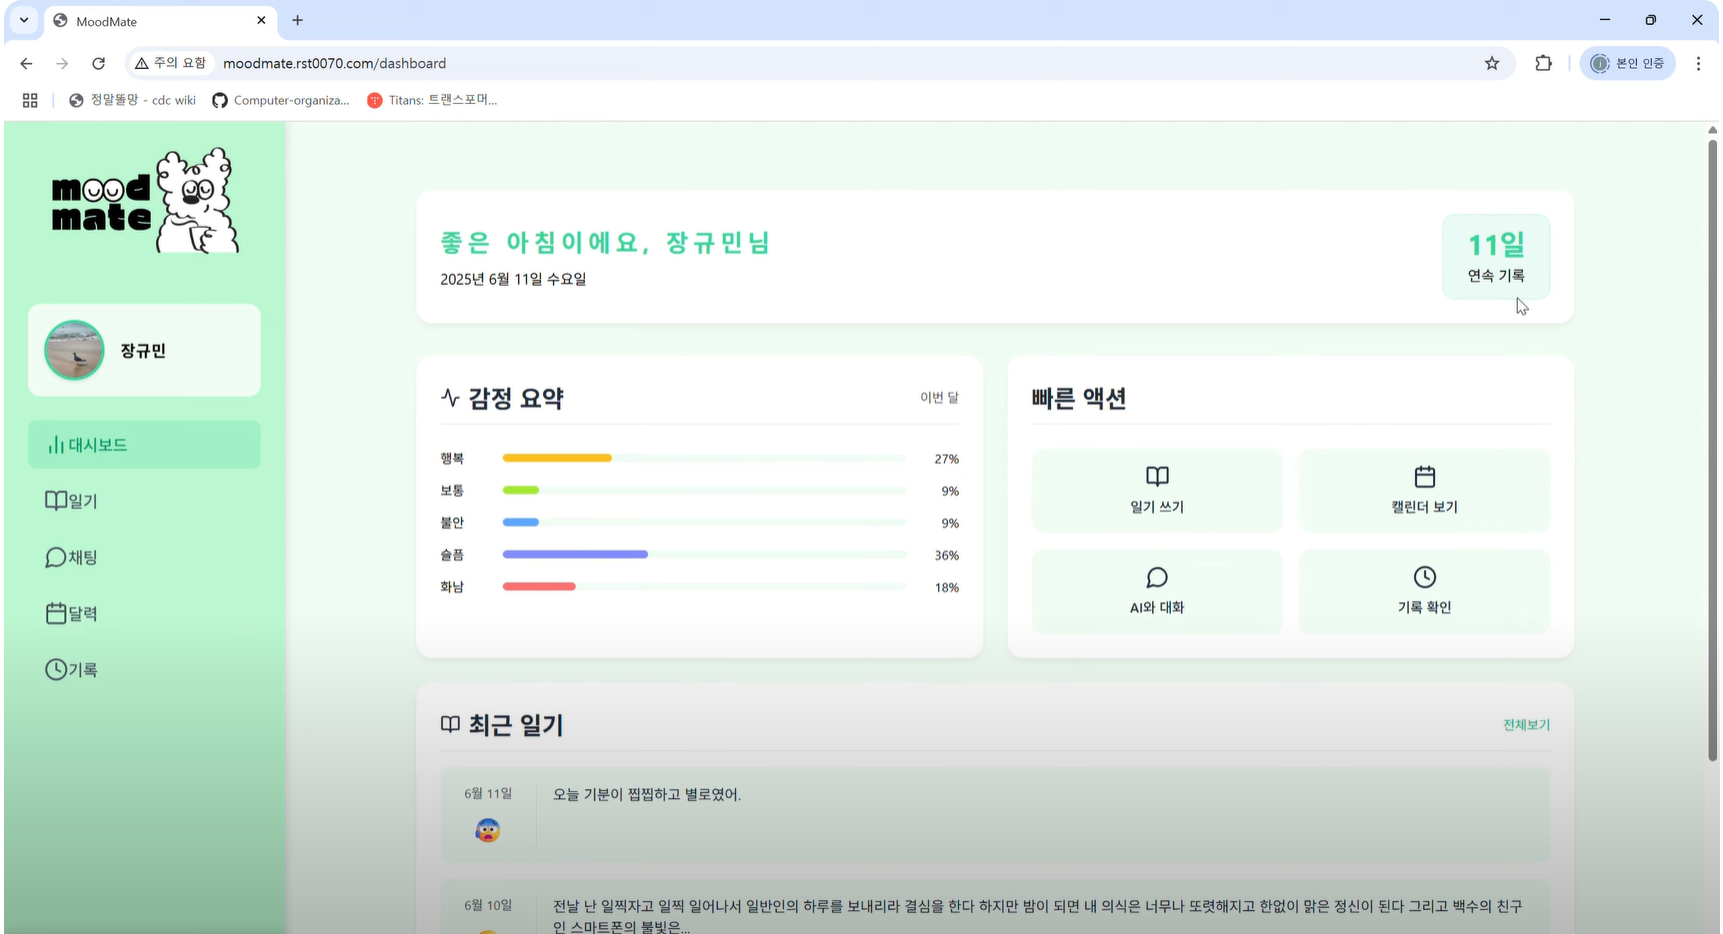Open the 6월 11일 diary entry
The width and height of the screenshot is (1723, 934).
click(994, 814)
